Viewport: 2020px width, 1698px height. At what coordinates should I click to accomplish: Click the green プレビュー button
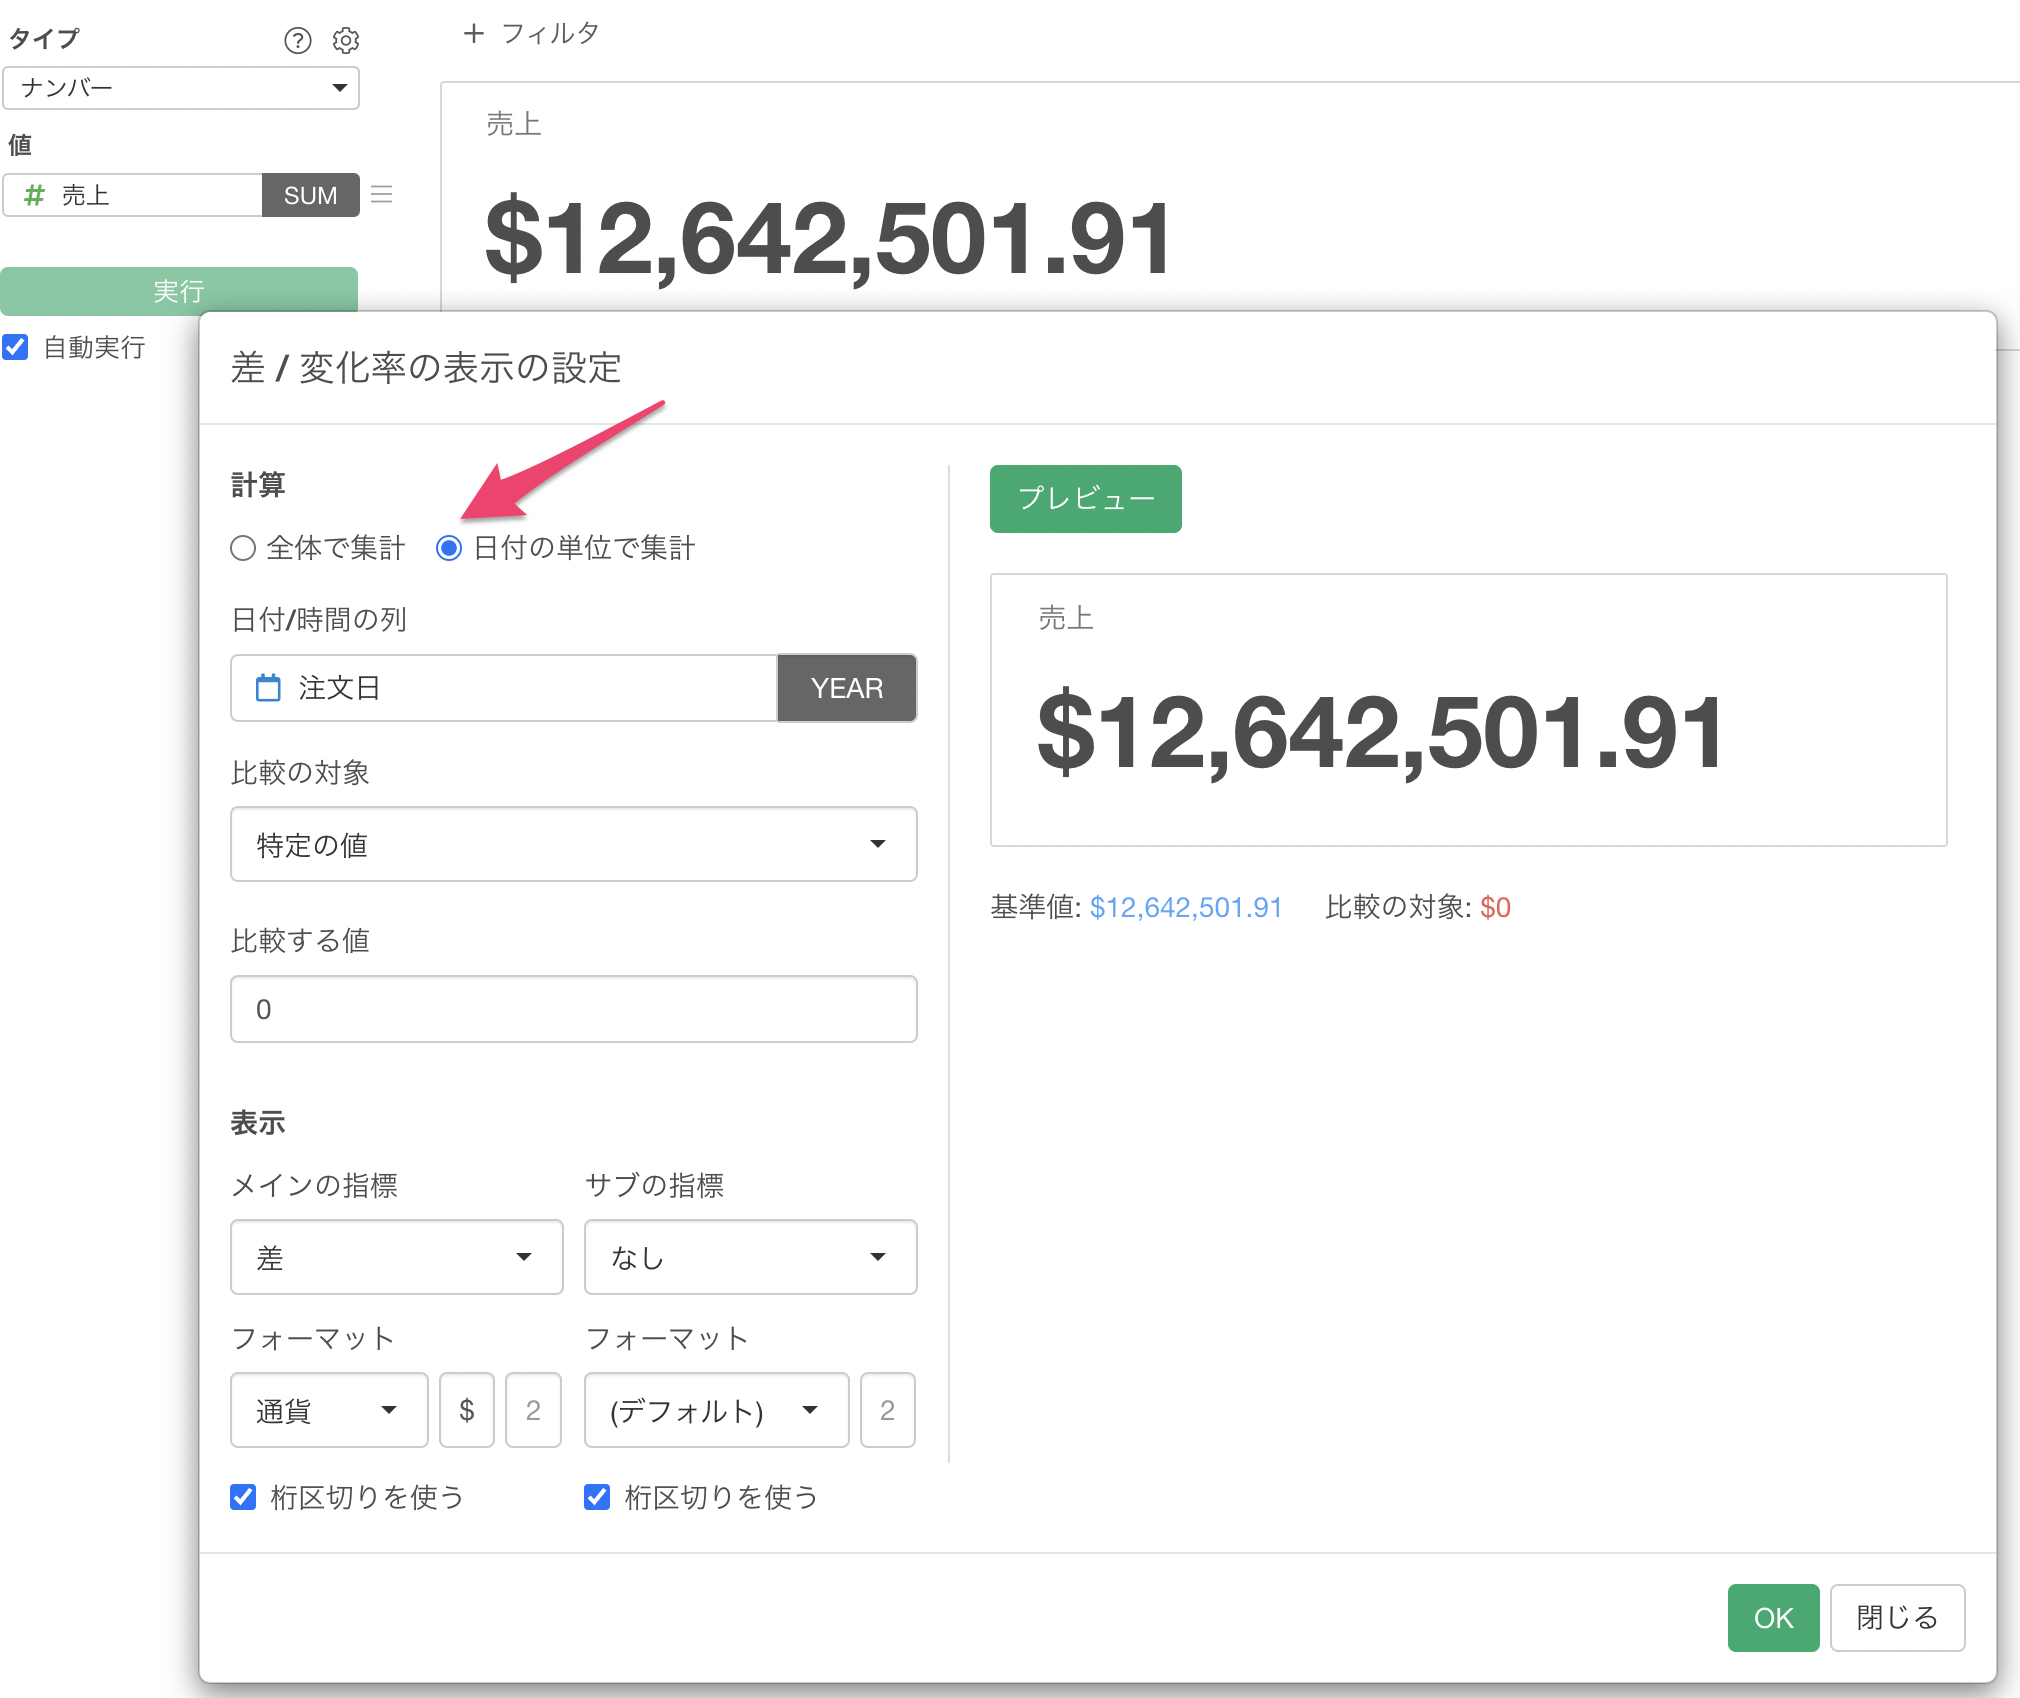(x=1085, y=498)
